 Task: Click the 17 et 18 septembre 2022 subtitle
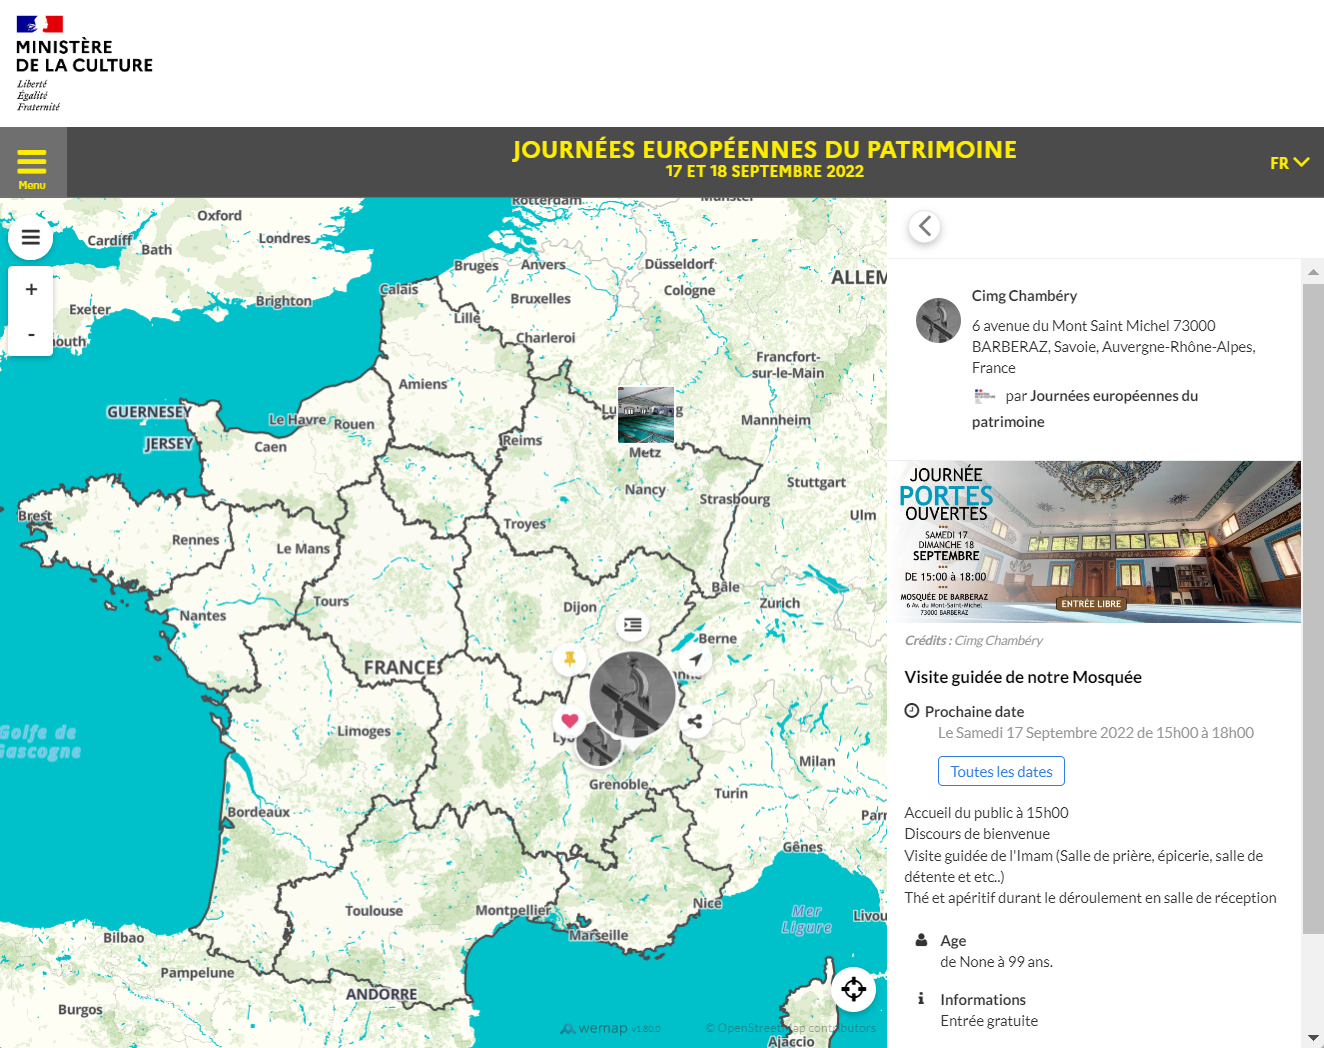coord(765,172)
